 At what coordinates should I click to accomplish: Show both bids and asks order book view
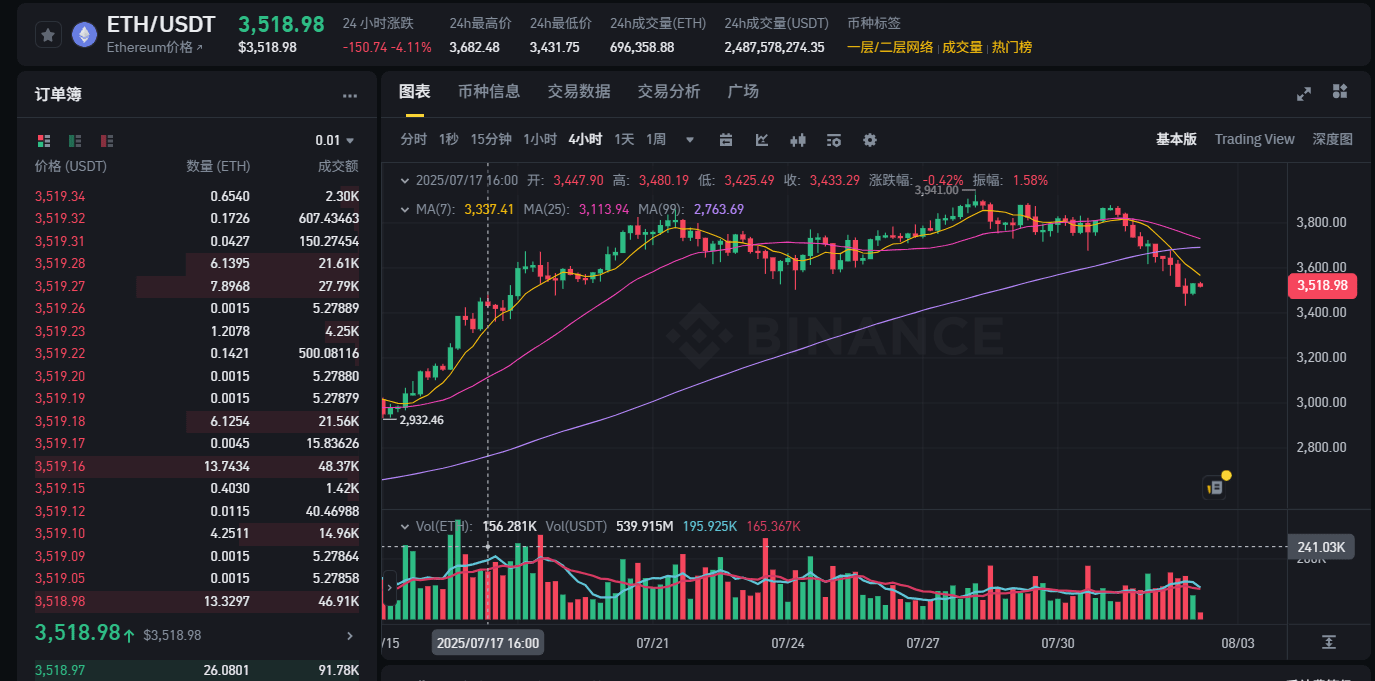pyautogui.click(x=43, y=141)
